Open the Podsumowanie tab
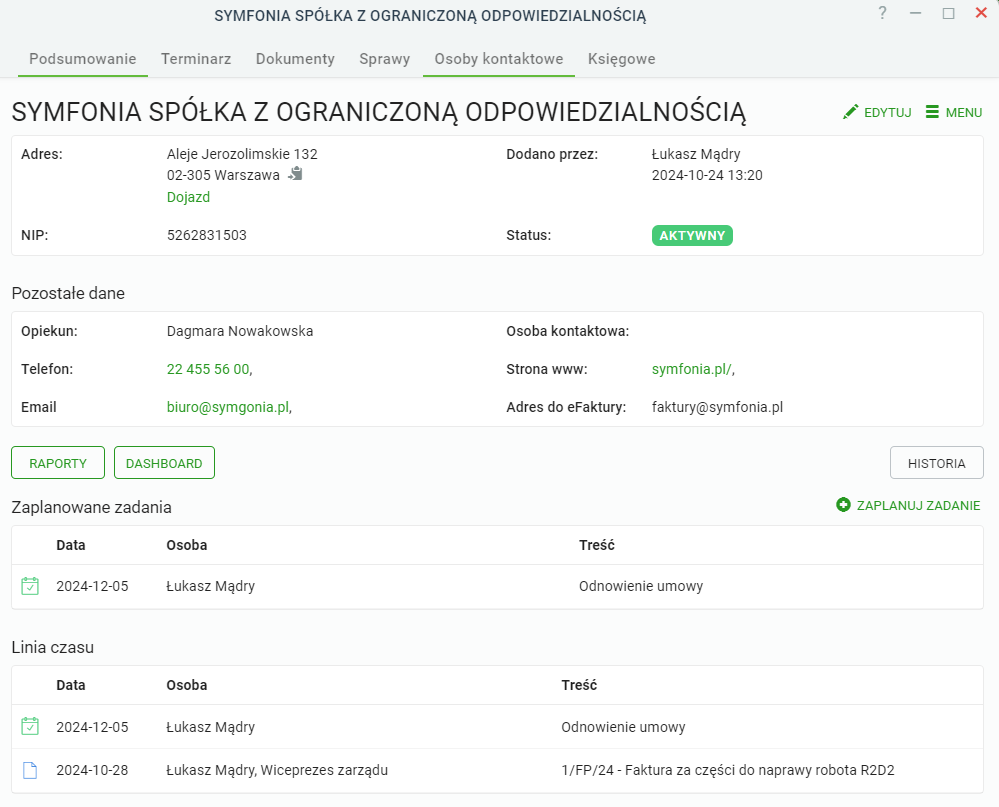The image size is (999, 807). [x=83, y=59]
